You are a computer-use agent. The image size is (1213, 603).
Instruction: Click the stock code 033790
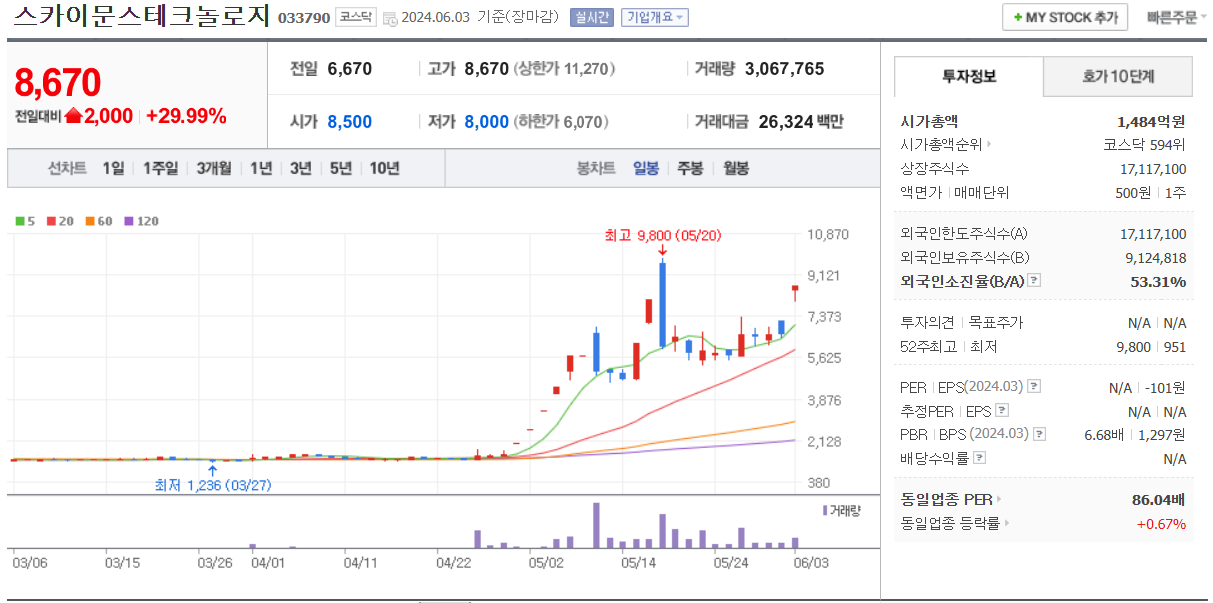(x=303, y=19)
